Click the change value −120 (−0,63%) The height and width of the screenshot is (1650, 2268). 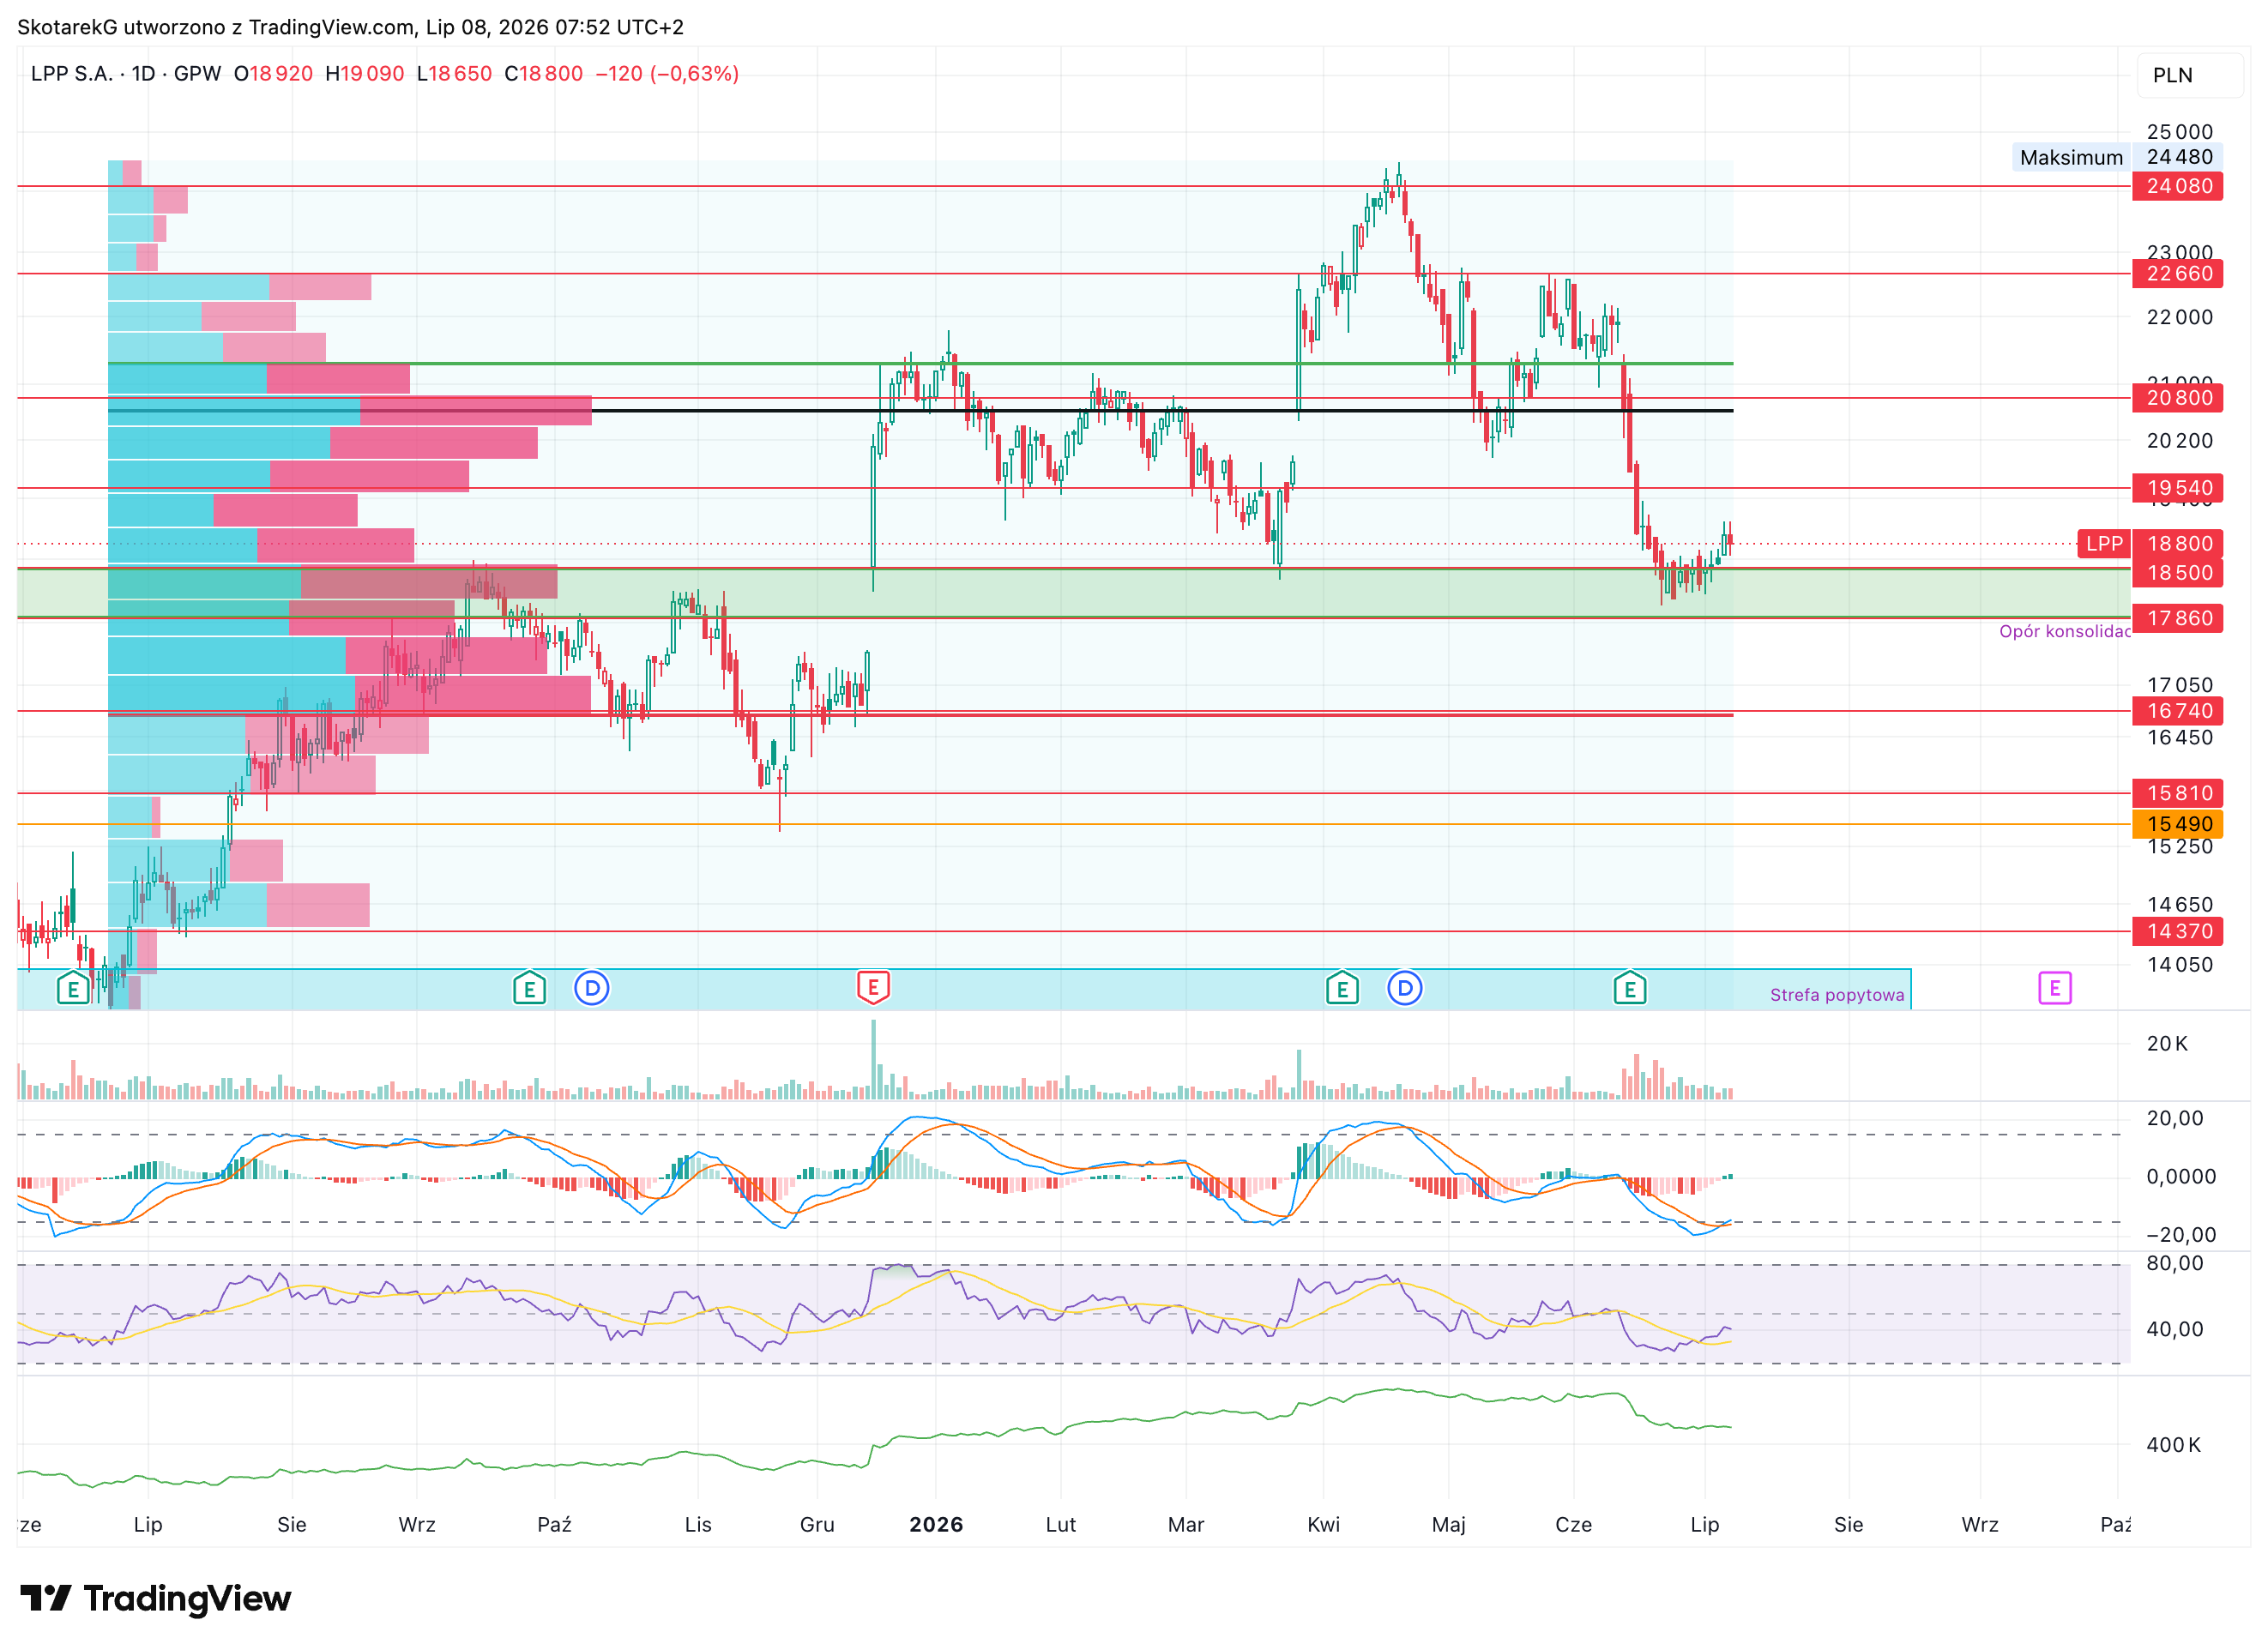tap(667, 74)
